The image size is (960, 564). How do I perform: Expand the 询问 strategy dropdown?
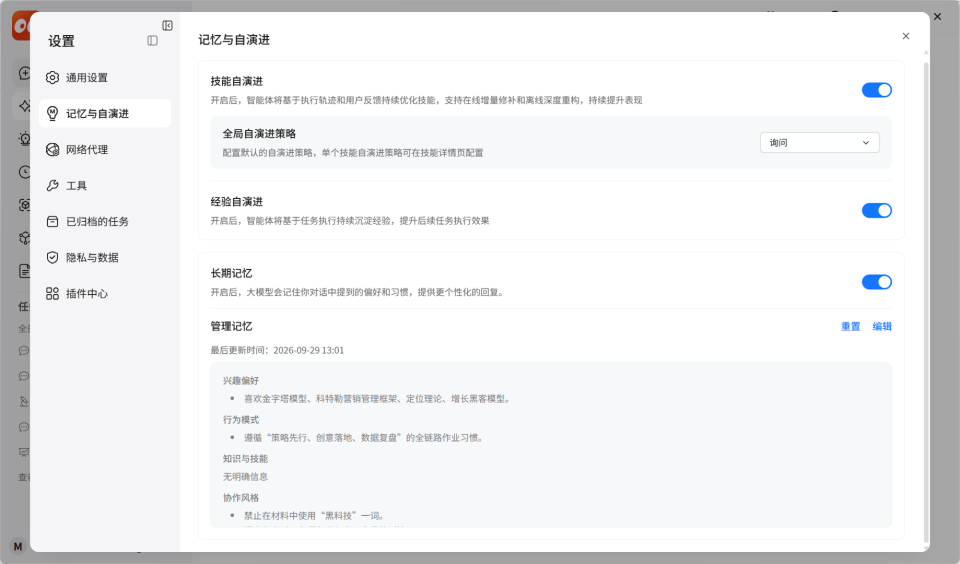pos(820,143)
